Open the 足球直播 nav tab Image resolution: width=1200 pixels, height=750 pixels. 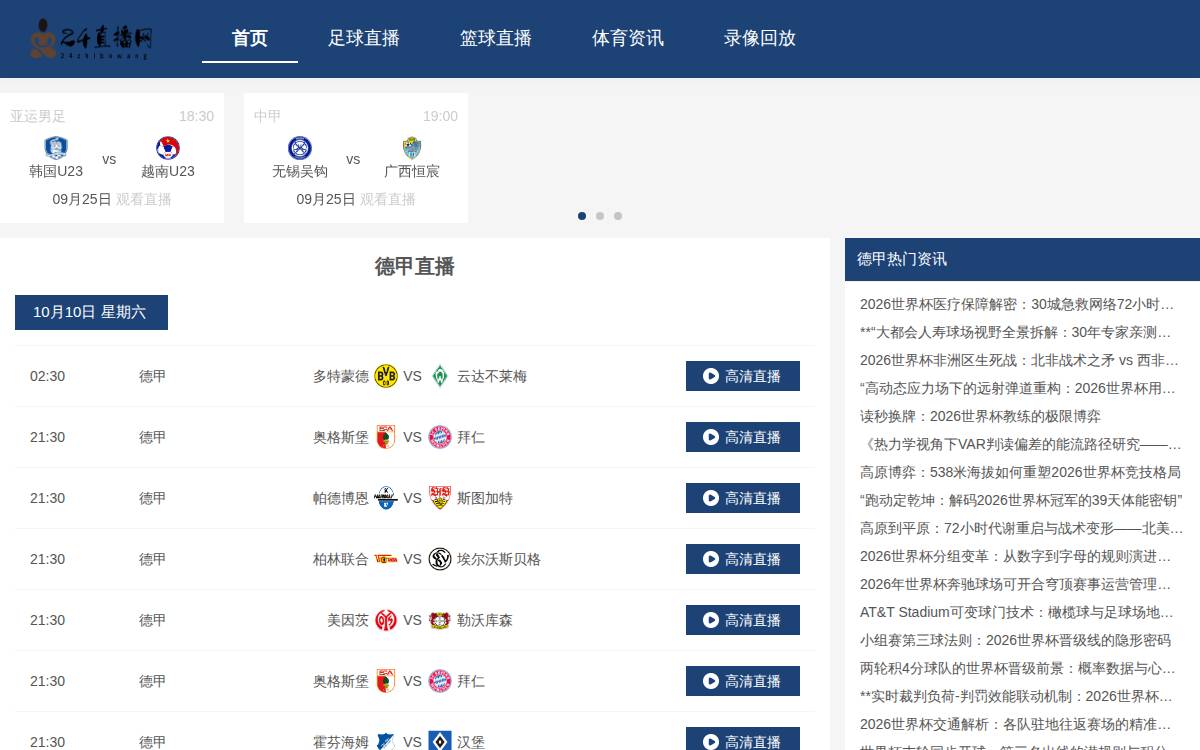[x=364, y=38]
